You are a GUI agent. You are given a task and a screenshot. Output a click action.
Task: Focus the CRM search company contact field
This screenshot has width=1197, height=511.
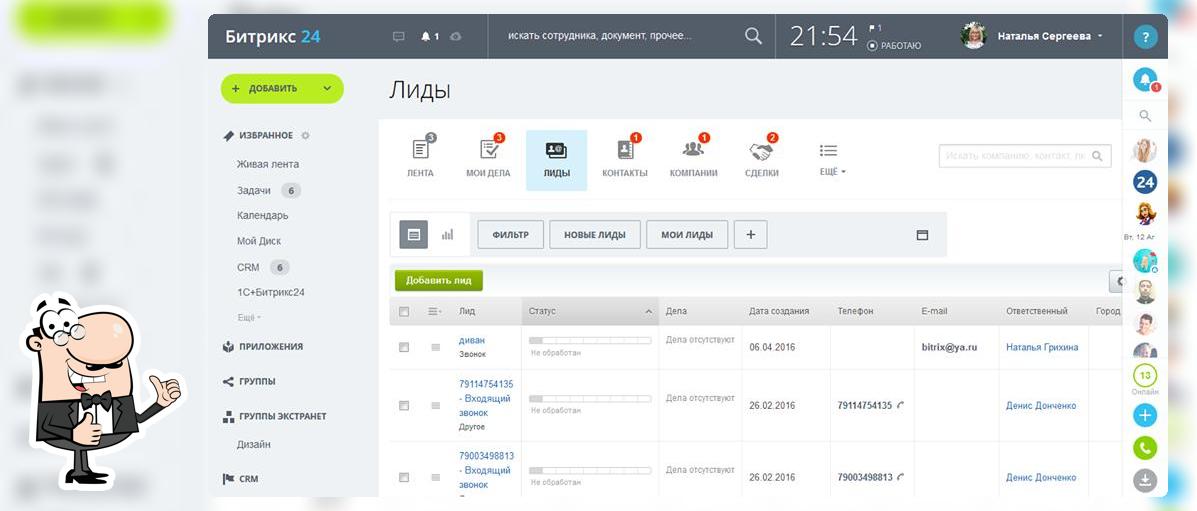[1024, 156]
